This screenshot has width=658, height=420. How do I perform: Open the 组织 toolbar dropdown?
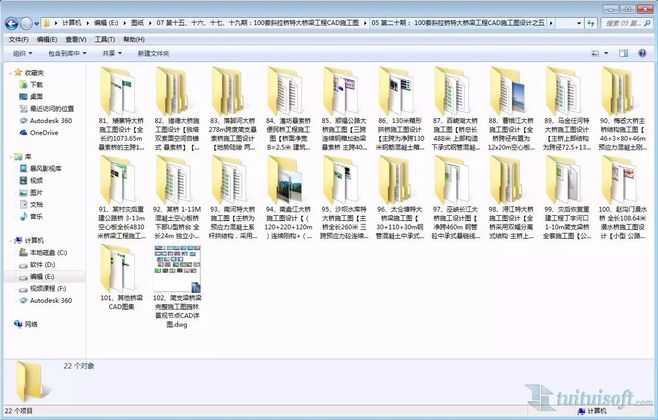[22, 53]
